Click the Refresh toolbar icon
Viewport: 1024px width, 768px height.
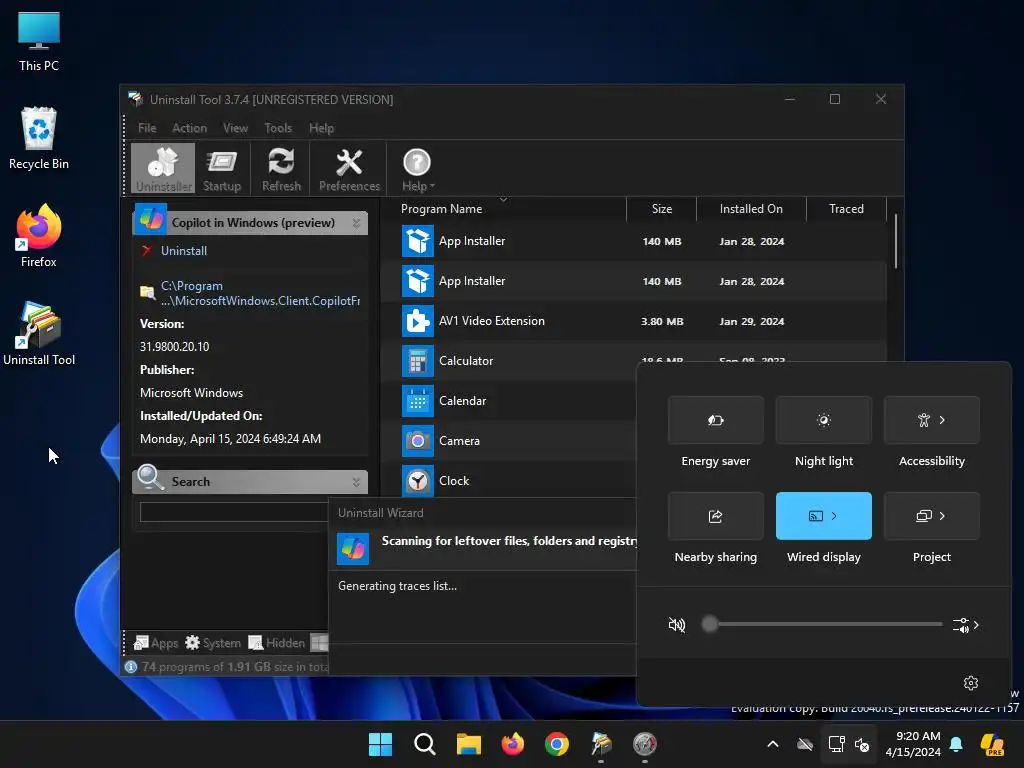tap(281, 168)
